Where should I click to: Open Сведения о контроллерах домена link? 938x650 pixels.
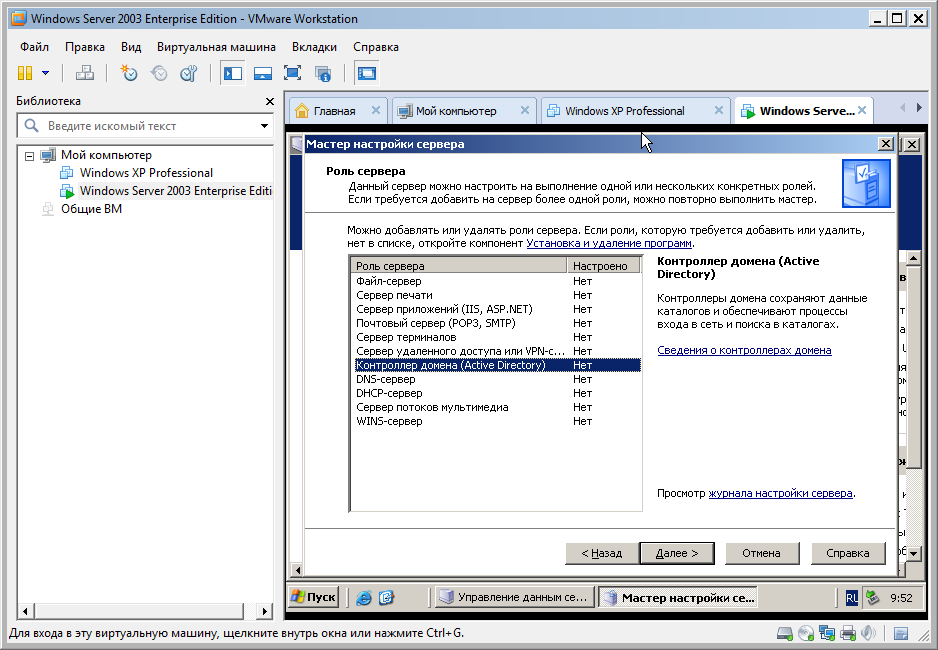[744, 350]
